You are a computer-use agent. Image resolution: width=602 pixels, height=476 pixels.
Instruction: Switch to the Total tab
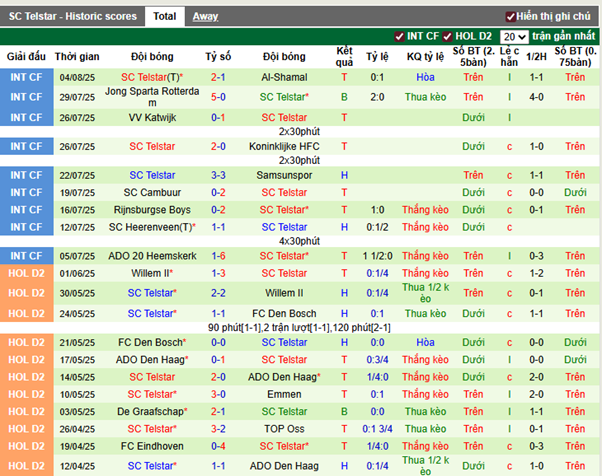pyautogui.click(x=164, y=17)
